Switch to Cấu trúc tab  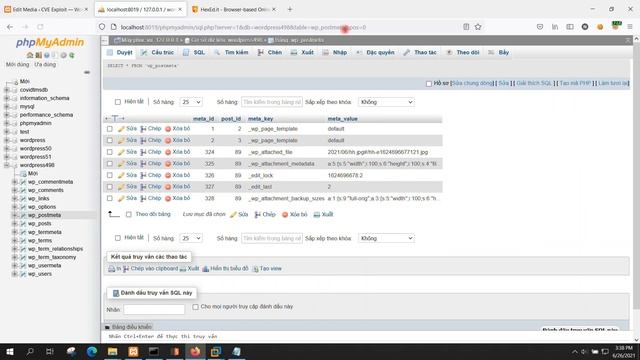157,52
